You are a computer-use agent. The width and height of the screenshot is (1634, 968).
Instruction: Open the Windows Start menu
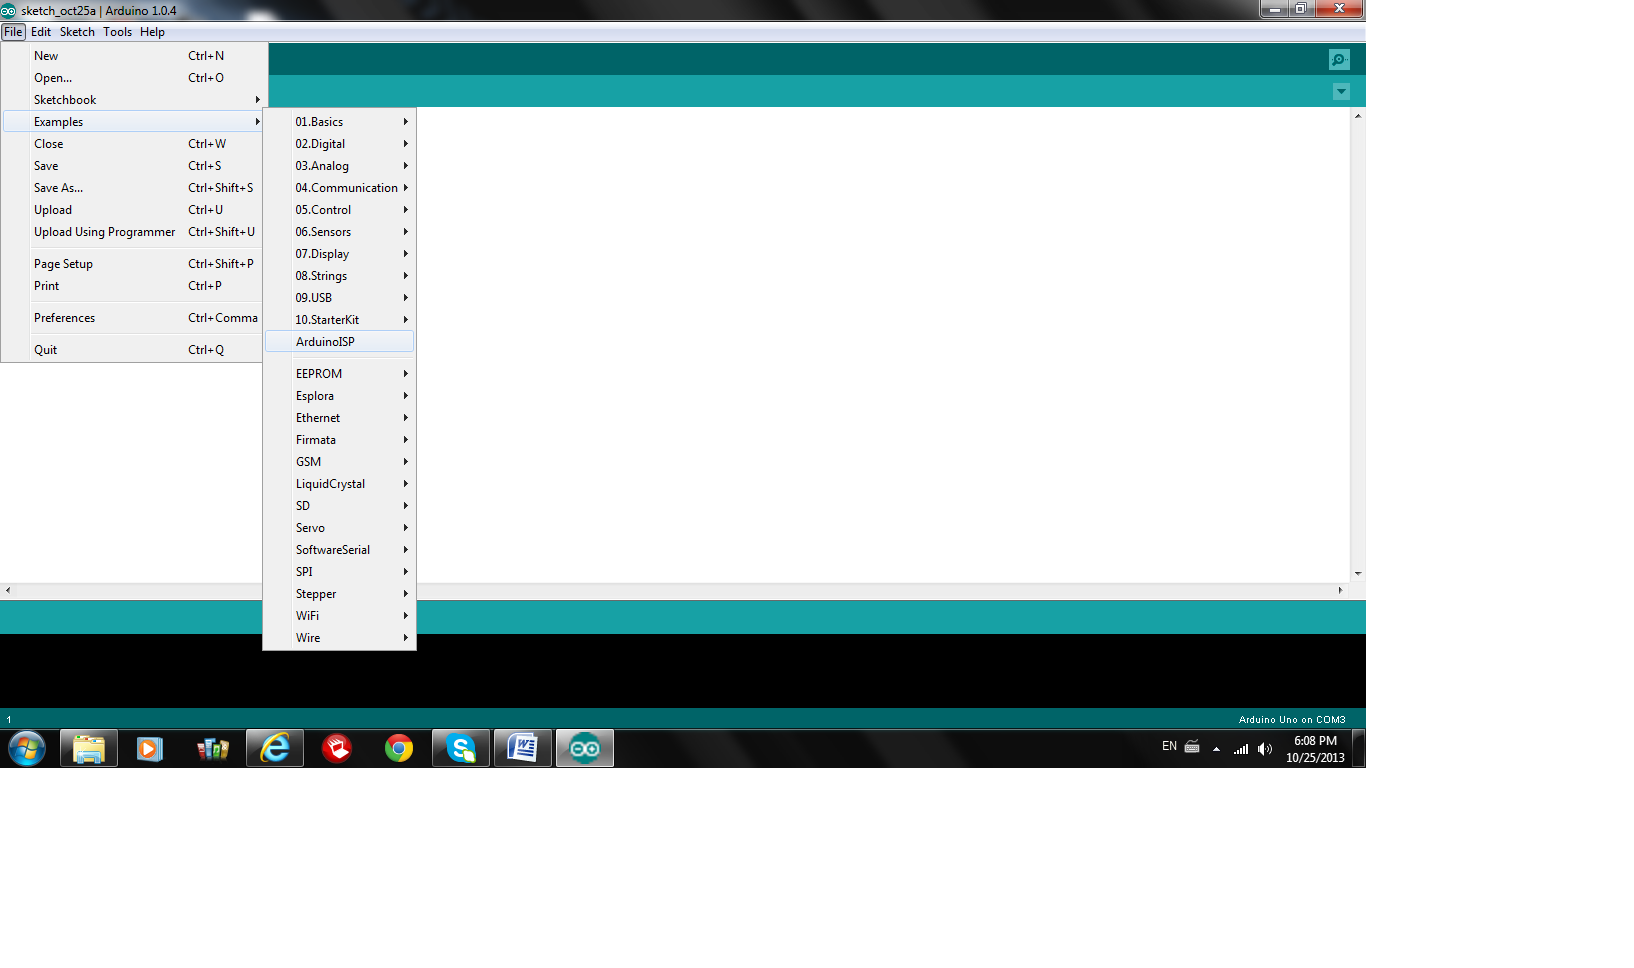(x=26, y=748)
